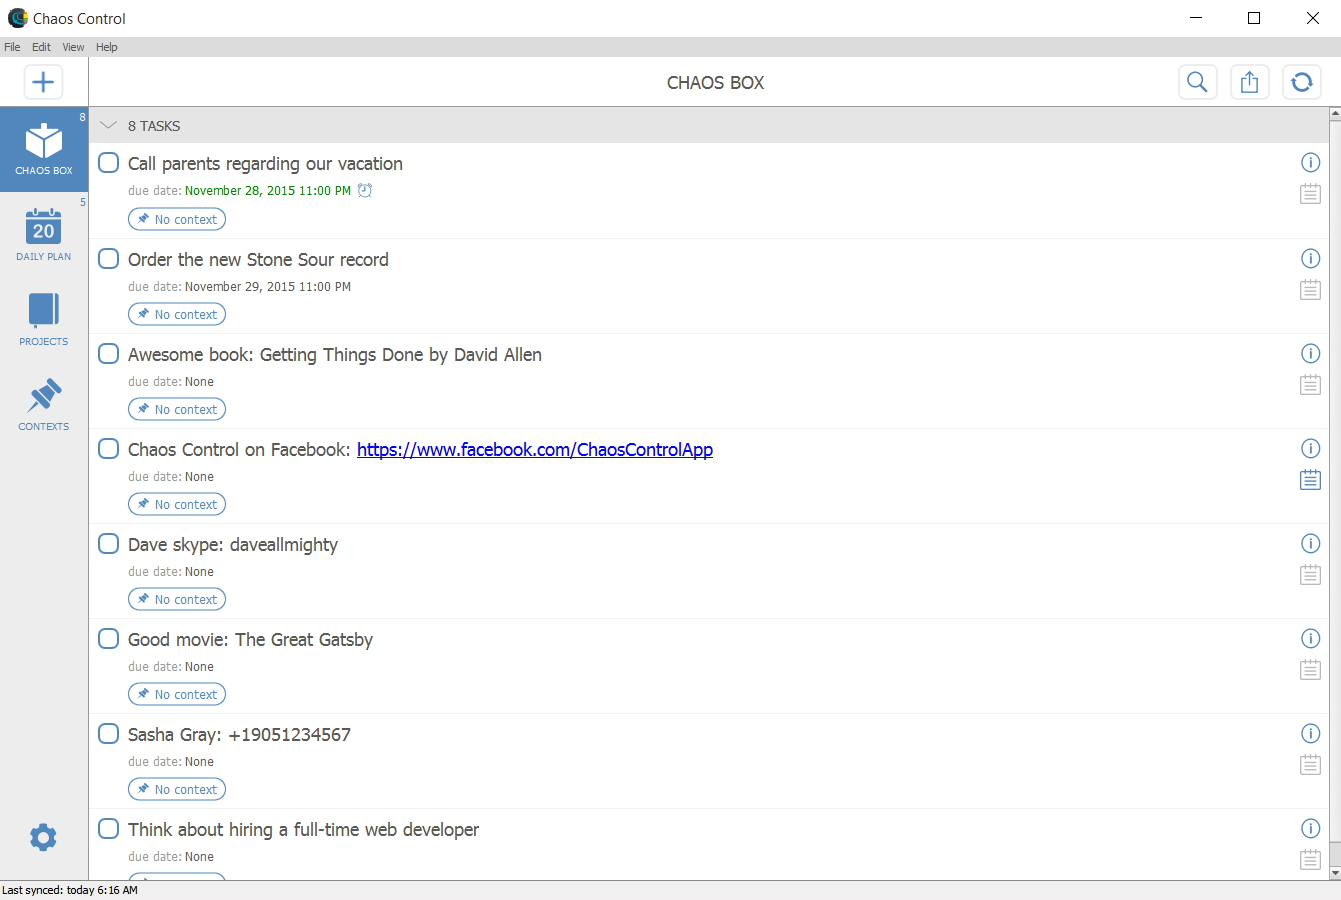The width and height of the screenshot is (1341, 900).
Task: Open notes for Dave skype task
Action: pyautogui.click(x=1310, y=575)
